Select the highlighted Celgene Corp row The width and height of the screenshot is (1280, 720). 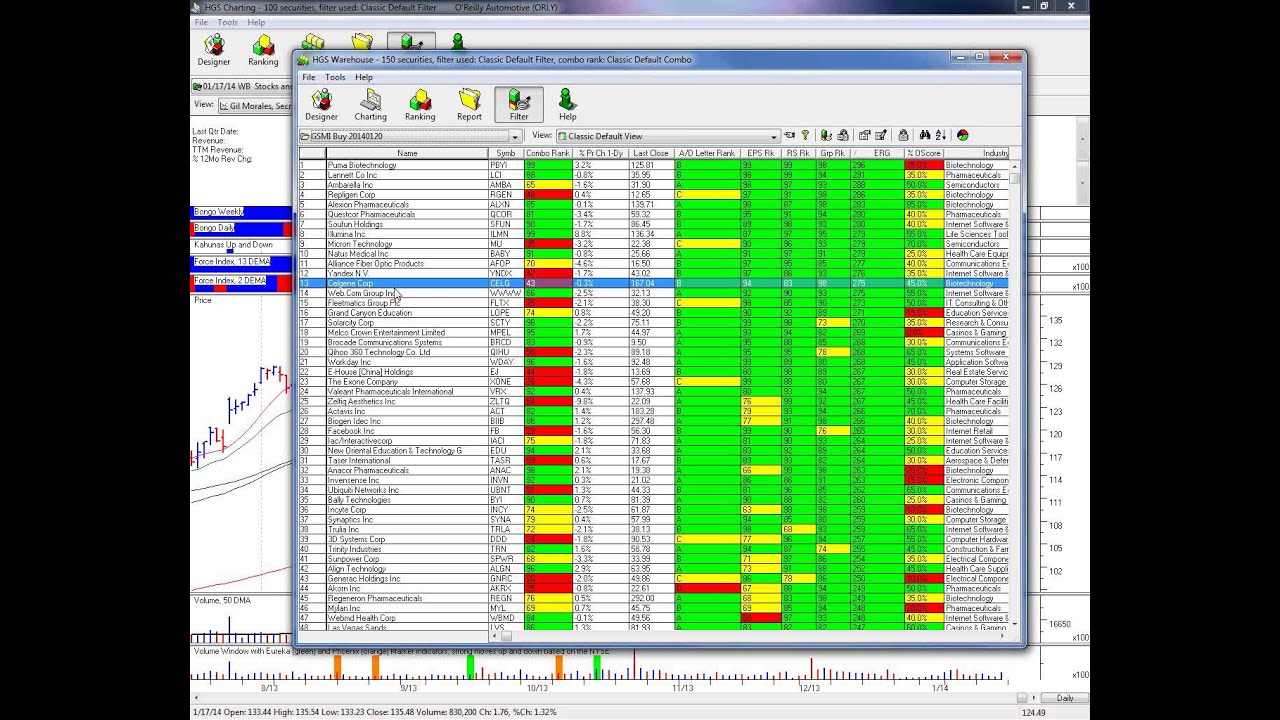654,283
